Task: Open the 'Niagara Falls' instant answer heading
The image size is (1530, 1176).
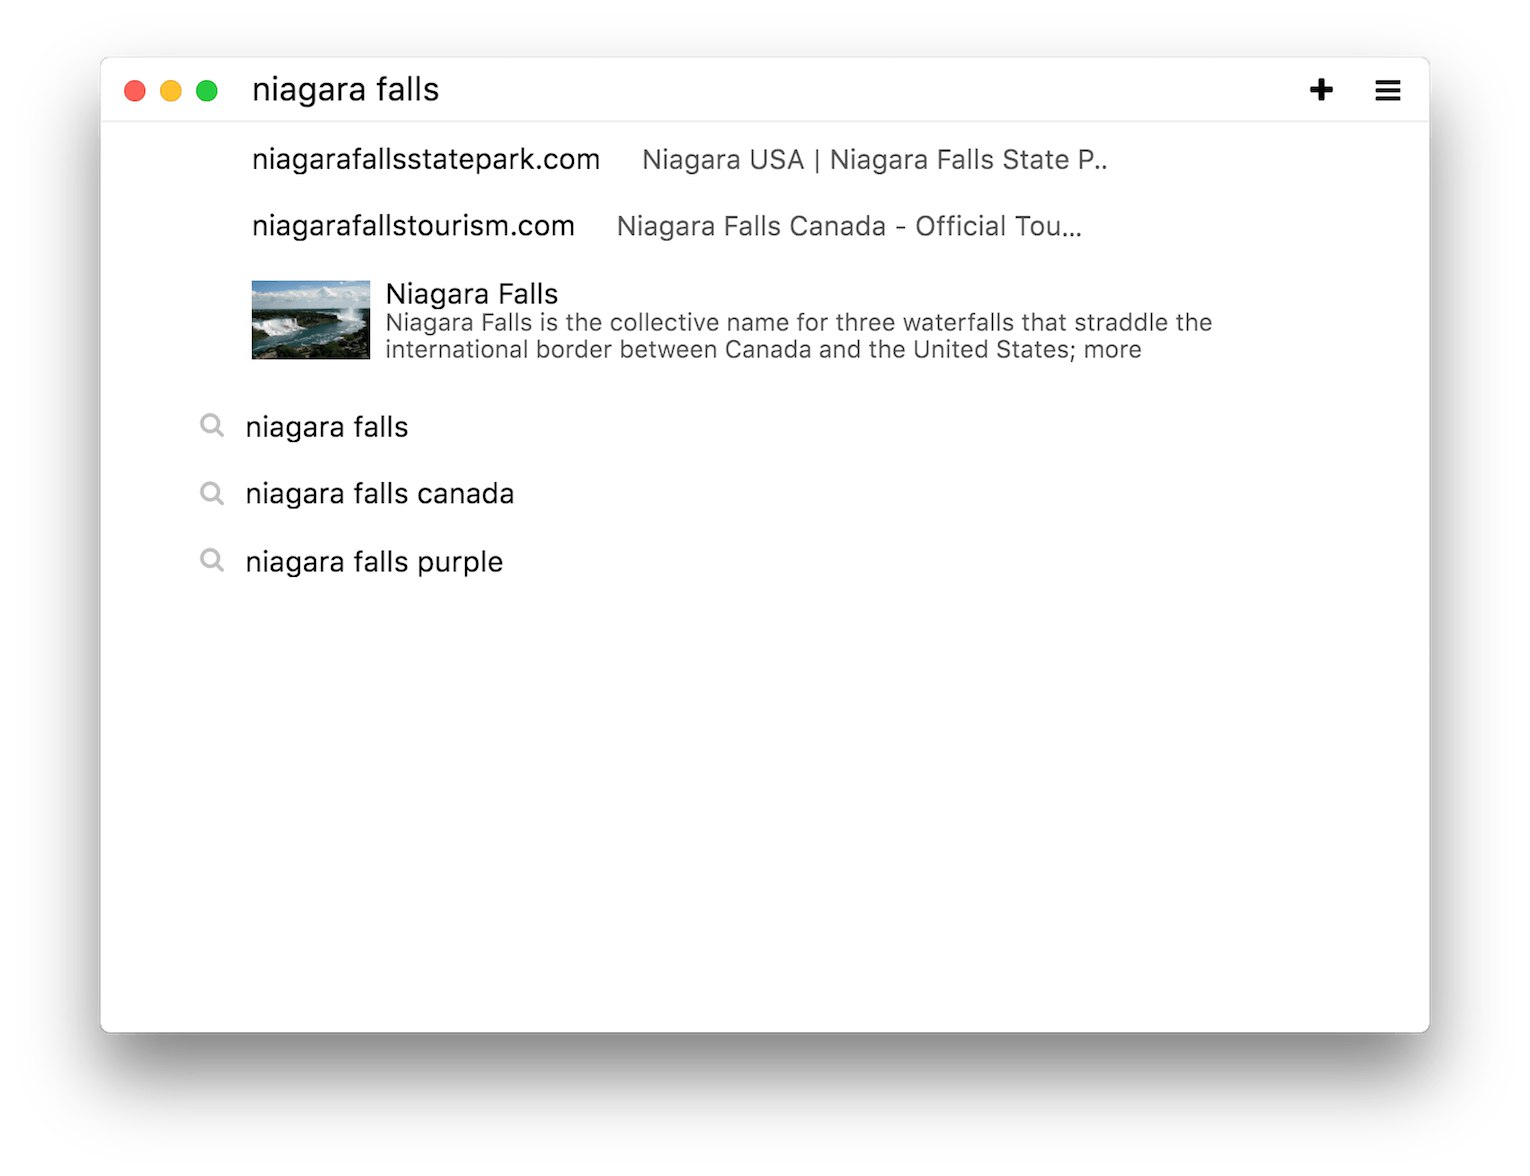Action: pyautogui.click(x=472, y=294)
